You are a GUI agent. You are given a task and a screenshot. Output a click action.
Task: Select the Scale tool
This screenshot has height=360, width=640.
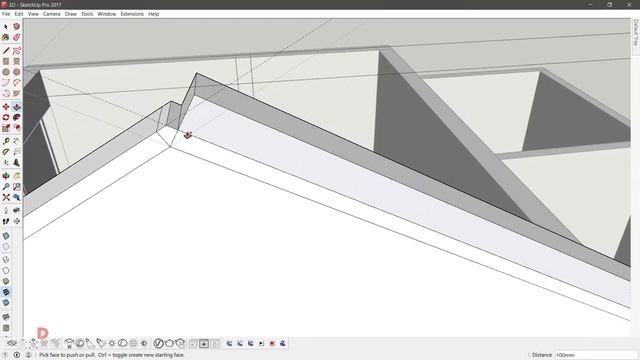pos(6,128)
